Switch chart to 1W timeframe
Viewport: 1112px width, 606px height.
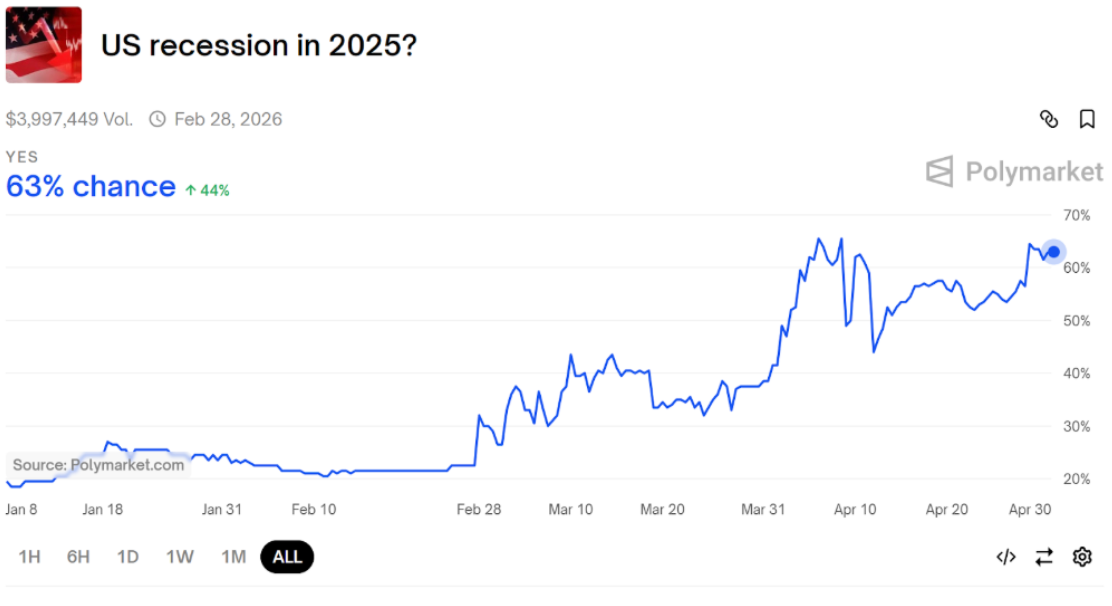[179, 557]
